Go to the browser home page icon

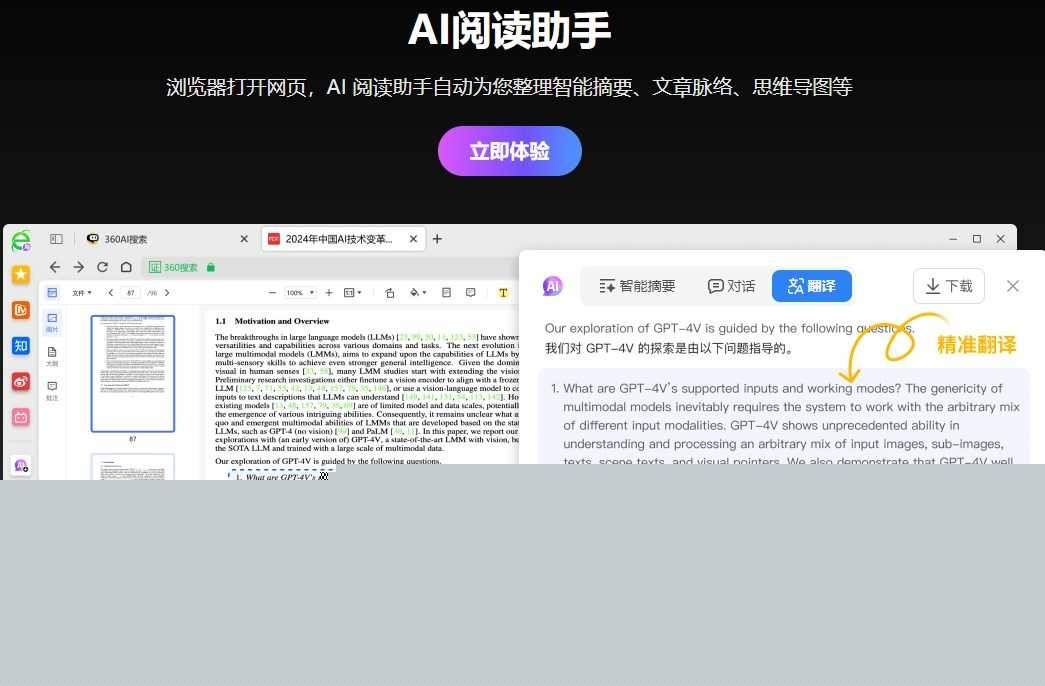pyautogui.click(x=126, y=267)
